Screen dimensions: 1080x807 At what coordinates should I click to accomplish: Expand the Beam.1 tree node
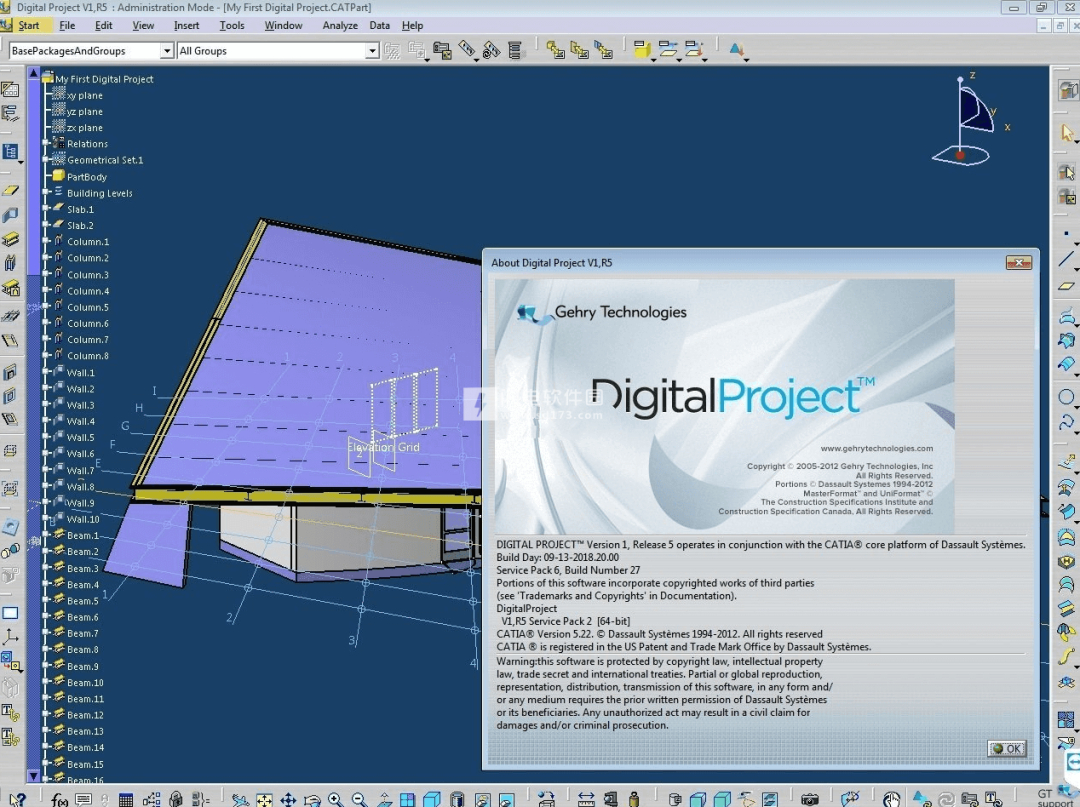pos(45,535)
